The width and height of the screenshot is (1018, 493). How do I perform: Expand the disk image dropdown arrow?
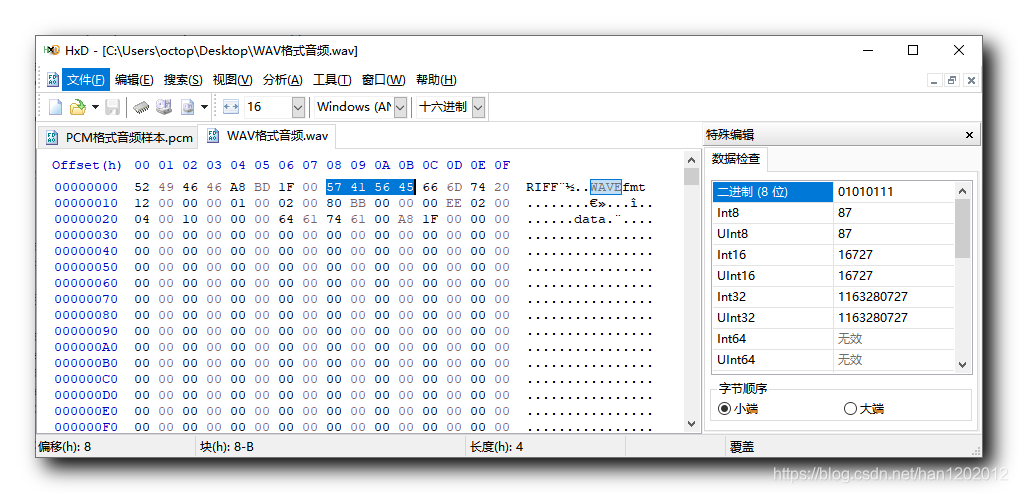coord(205,107)
